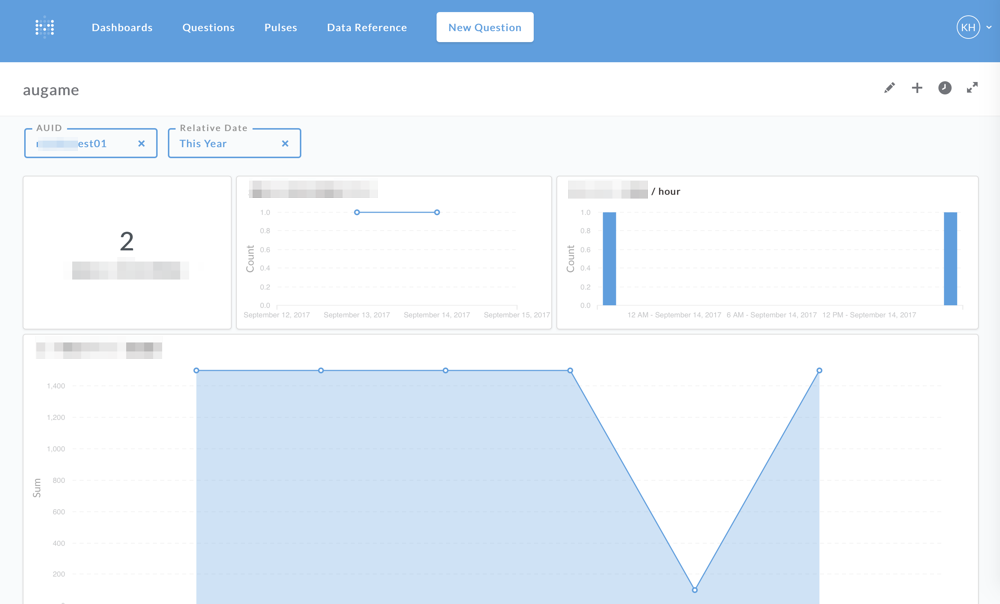1000x604 pixels.
Task: Open the AUID filter field
Action: click(91, 143)
